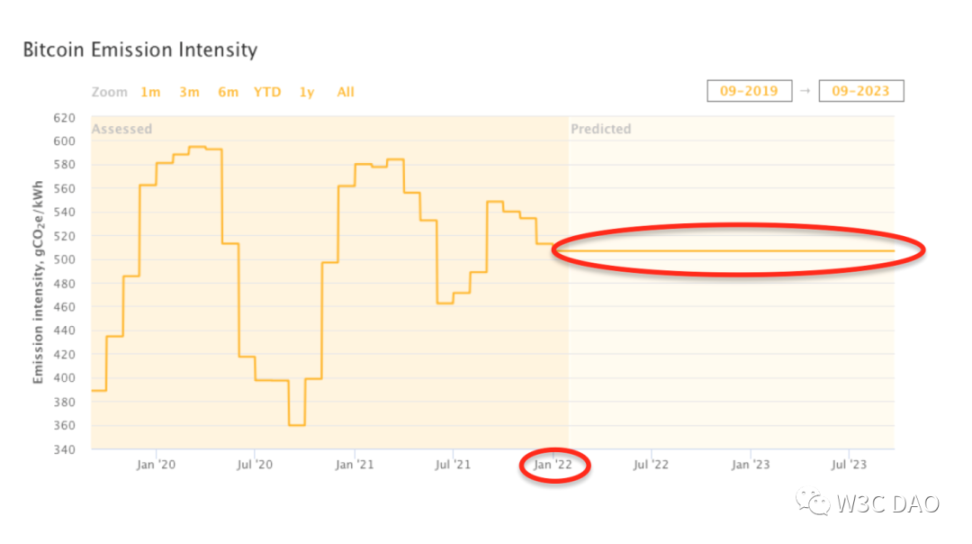Choose the YTD zoom option
Image resolution: width=972 pixels, height=544 pixels.
coord(267,92)
